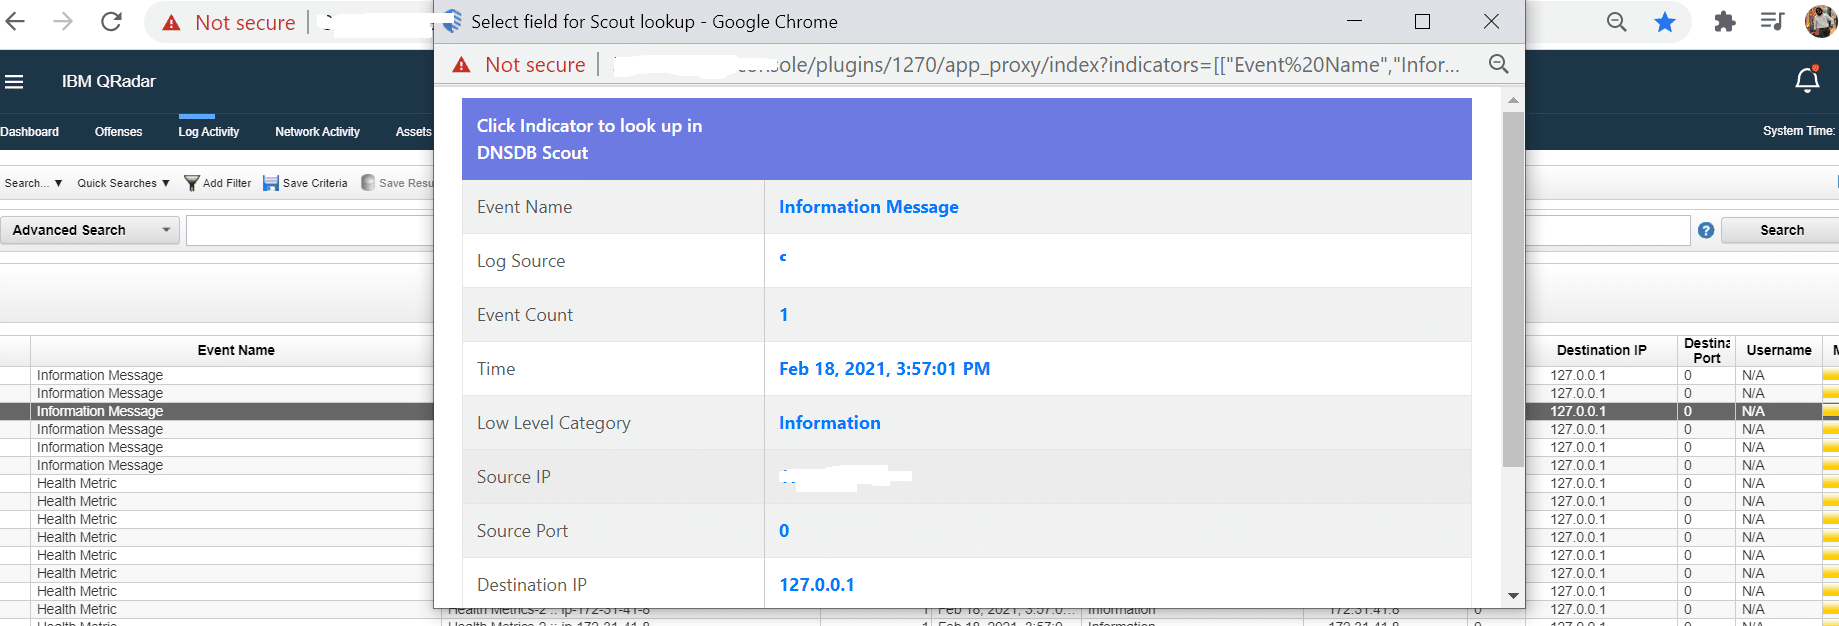Click the popup vertical scrollbar thumb
The height and width of the screenshot is (626, 1839).
(x=1513, y=289)
